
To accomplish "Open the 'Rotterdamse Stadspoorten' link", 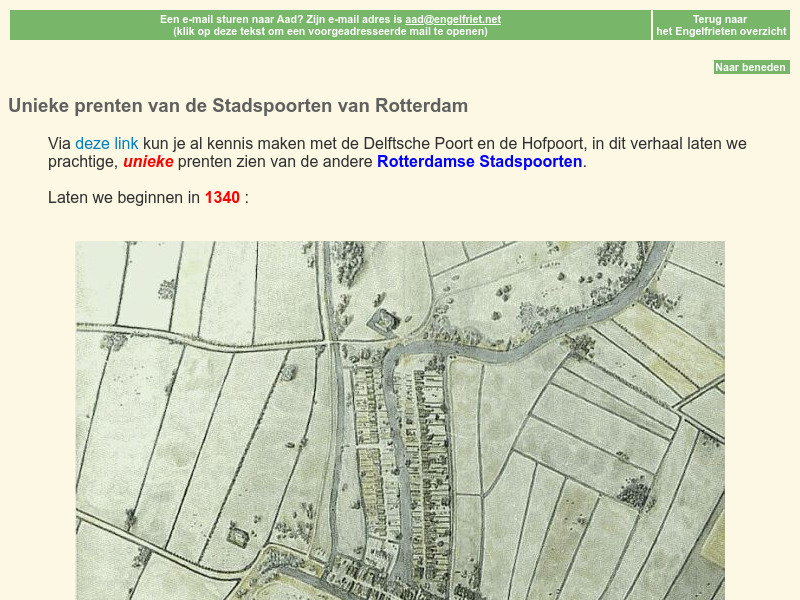I will coord(477,161).
